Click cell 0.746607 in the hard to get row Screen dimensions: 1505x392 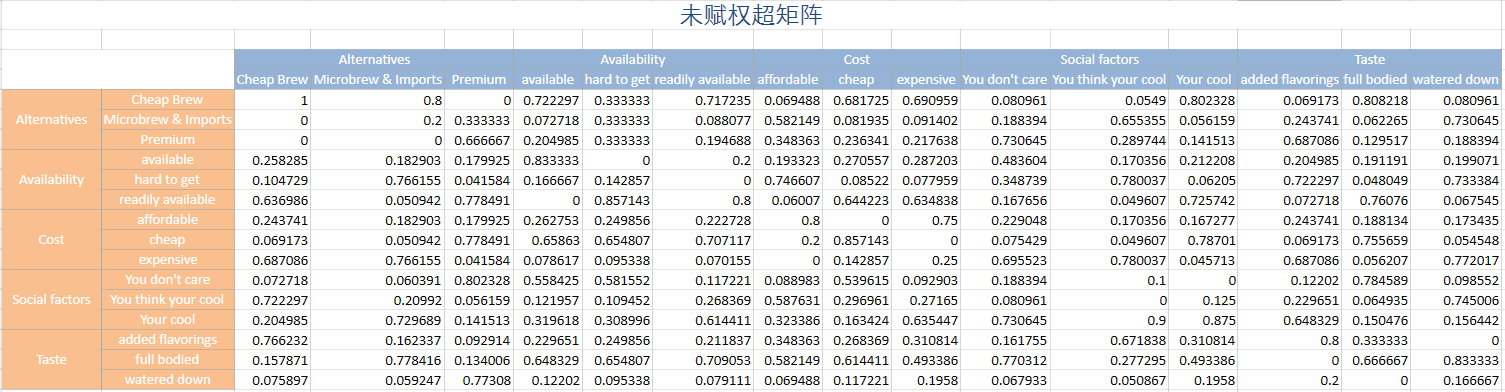tap(787, 180)
